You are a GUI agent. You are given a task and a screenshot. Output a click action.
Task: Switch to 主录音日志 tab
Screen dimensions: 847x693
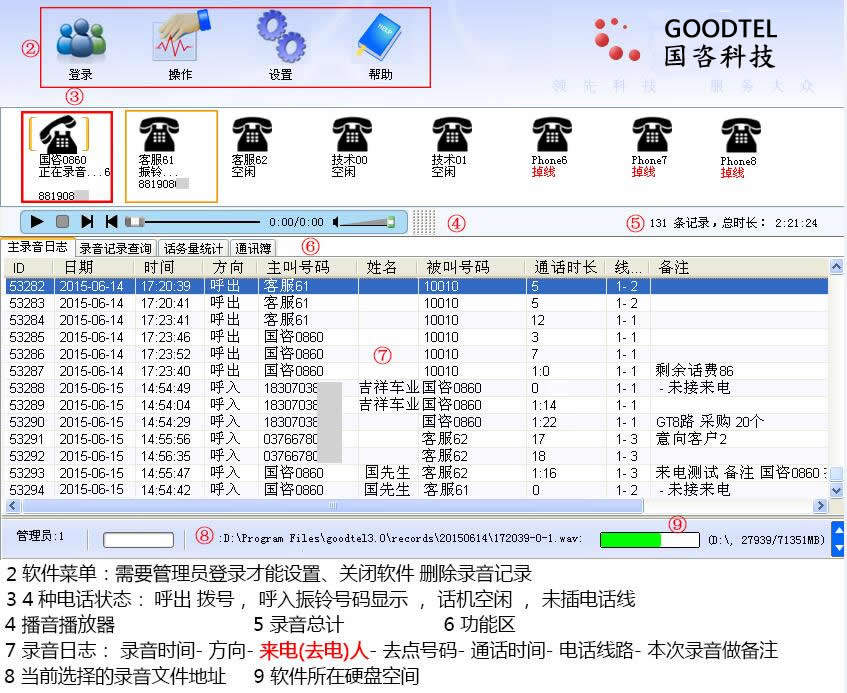point(37,247)
